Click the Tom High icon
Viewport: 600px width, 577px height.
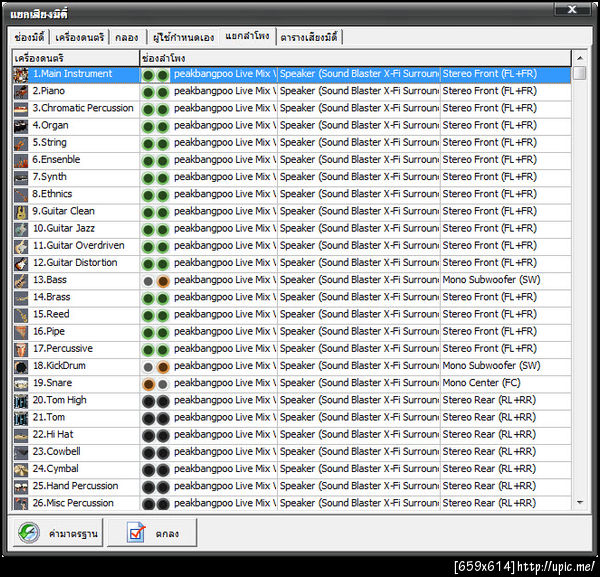point(21,401)
